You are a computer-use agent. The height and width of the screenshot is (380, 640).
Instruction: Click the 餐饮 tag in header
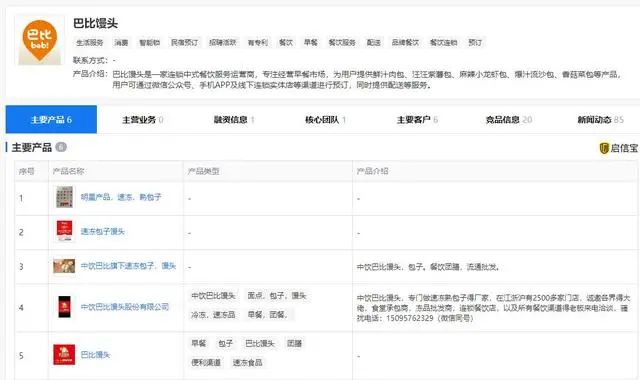[286, 42]
